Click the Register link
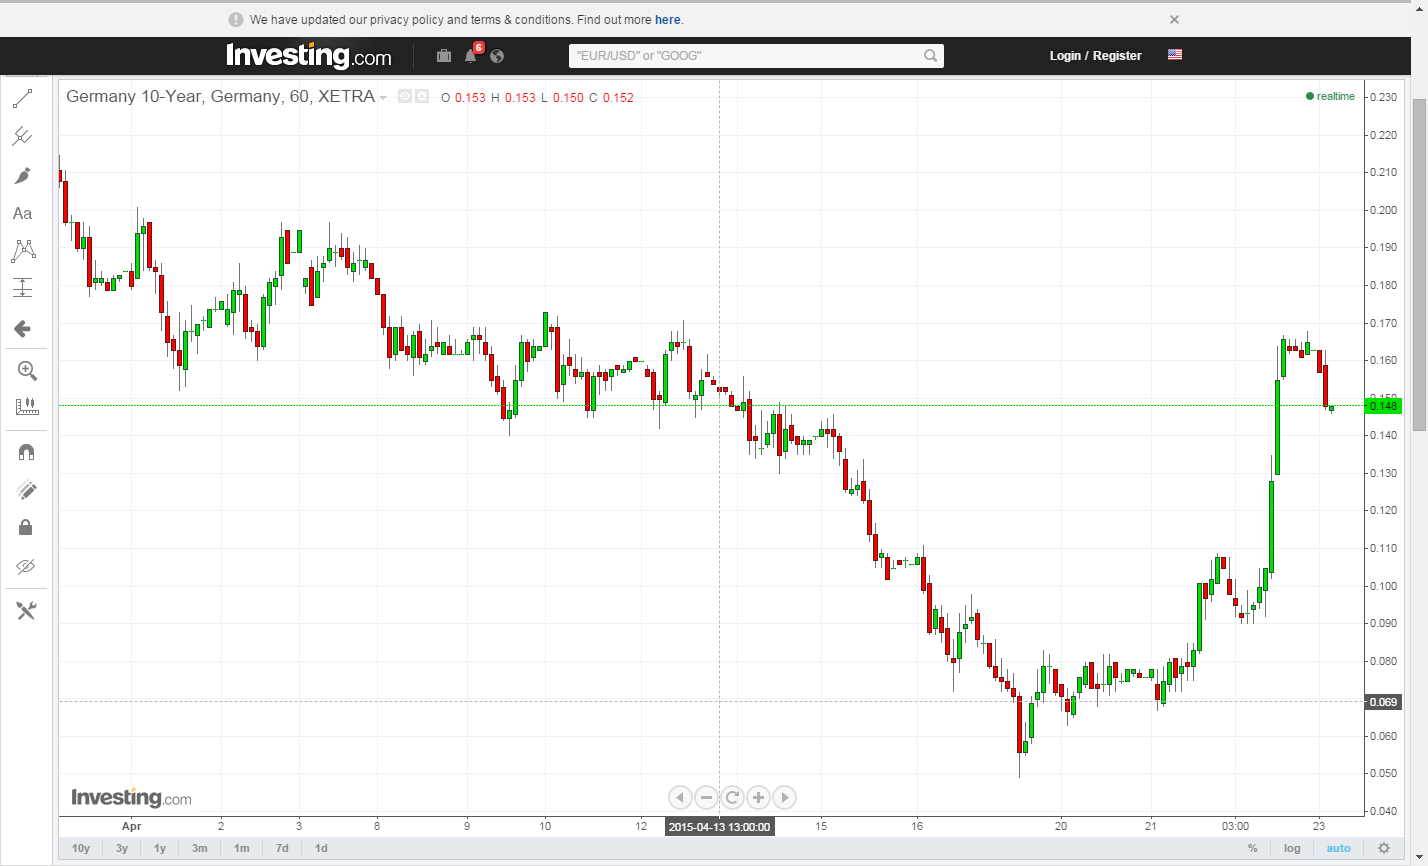1428x866 pixels. (x=1117, y=56)
